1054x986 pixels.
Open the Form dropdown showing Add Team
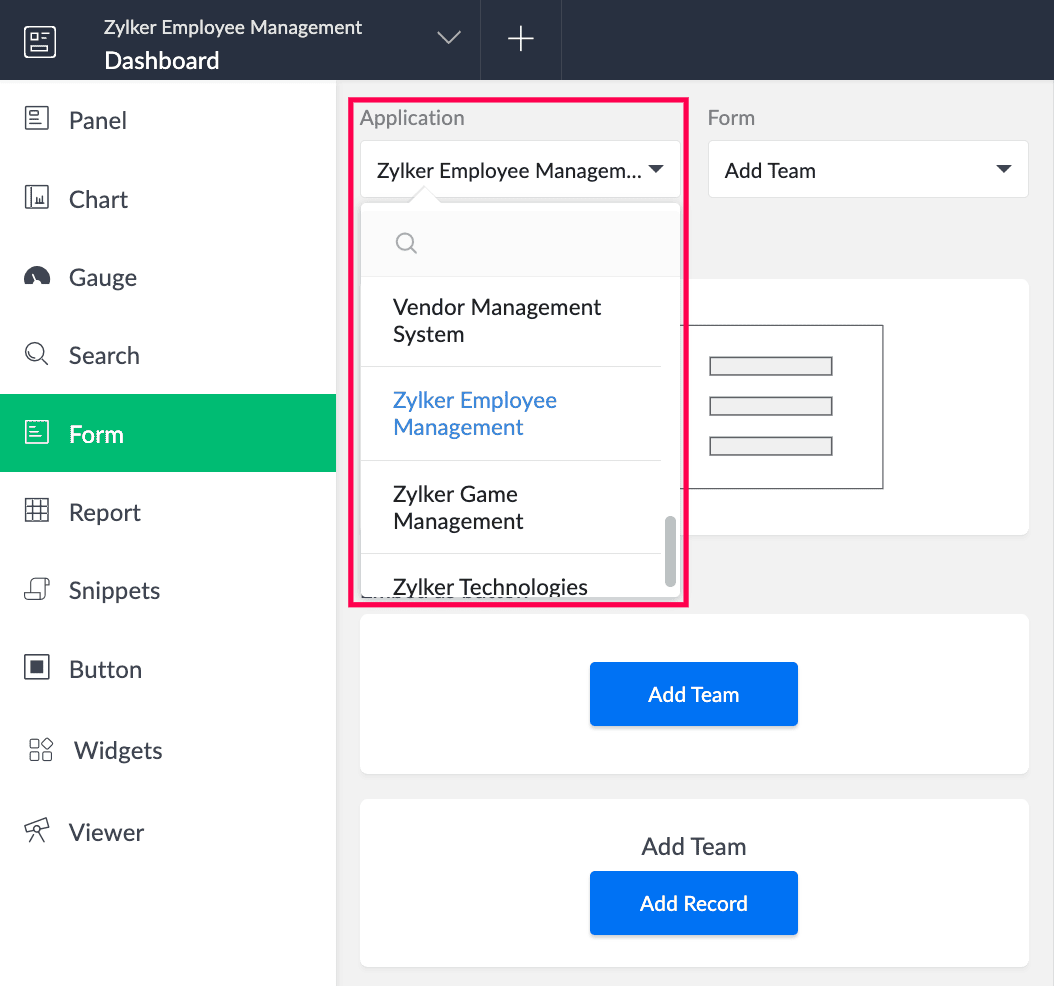pyautogui.click(x=867, y=170)
